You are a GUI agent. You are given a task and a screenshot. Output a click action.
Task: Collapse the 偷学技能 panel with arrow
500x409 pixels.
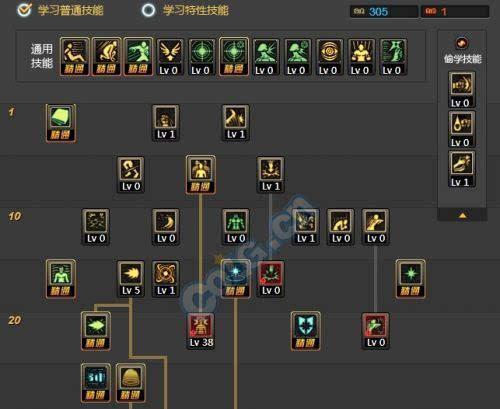pyautogui.click(x=462, y=215)
